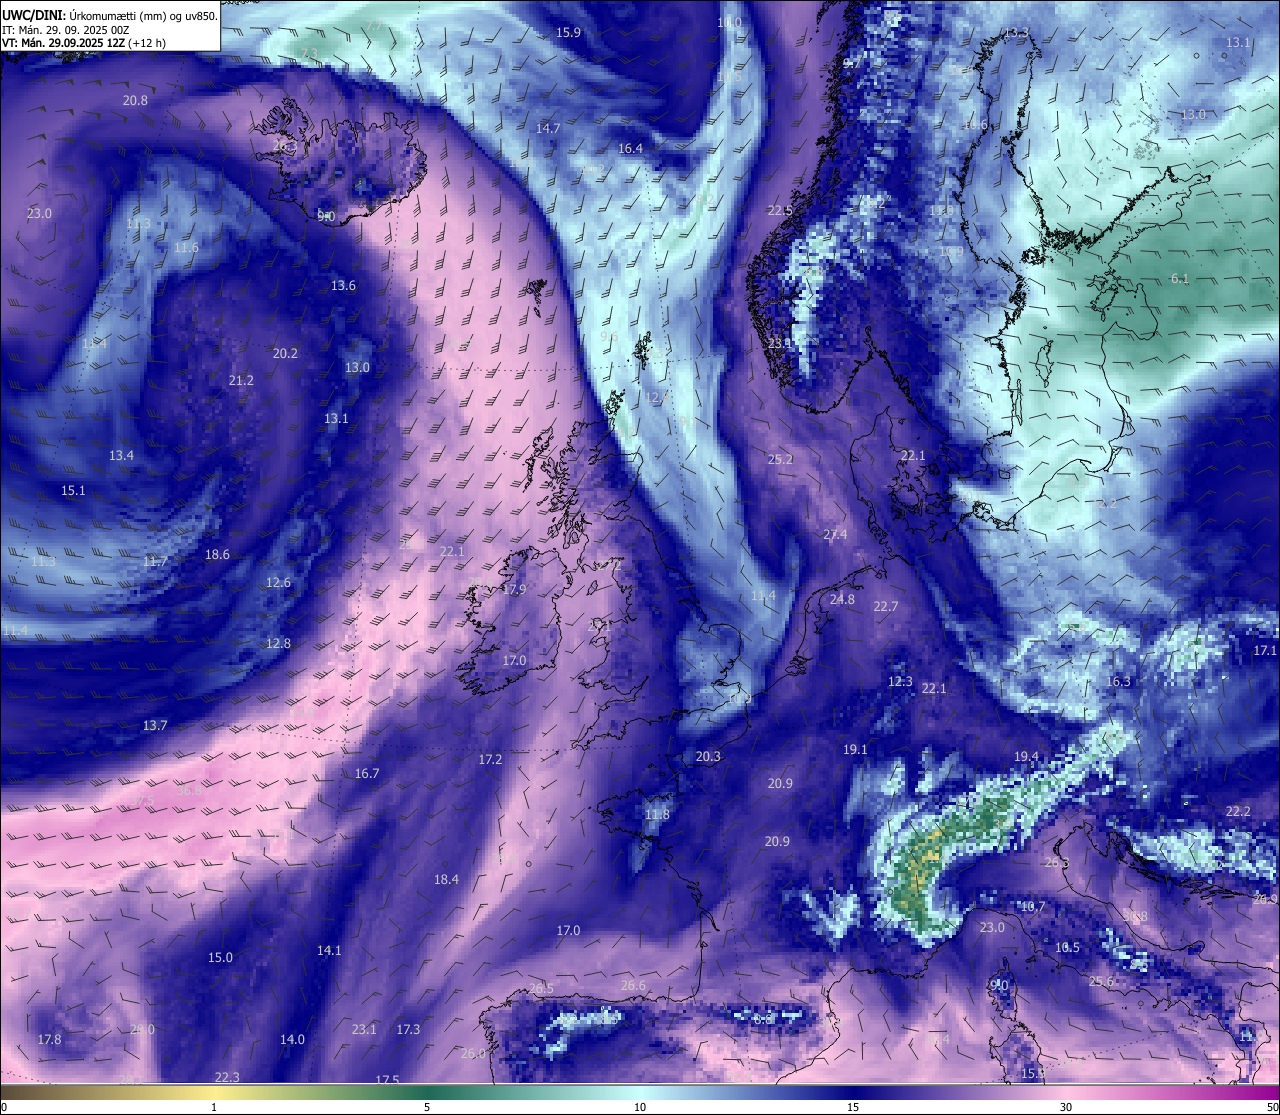Click the 20.3 value over English Channel

point(708,756)
